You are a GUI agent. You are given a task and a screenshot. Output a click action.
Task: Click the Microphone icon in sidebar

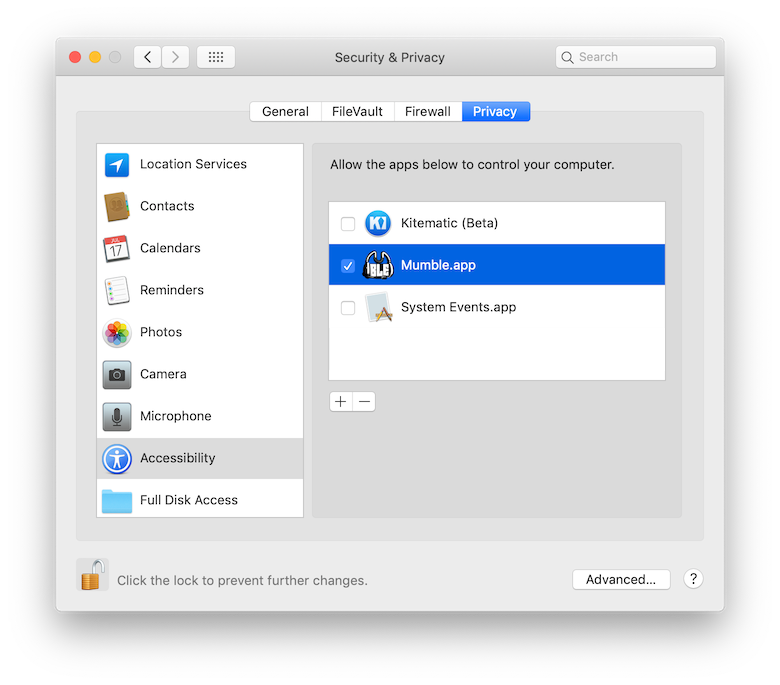(x=117, y=416)
